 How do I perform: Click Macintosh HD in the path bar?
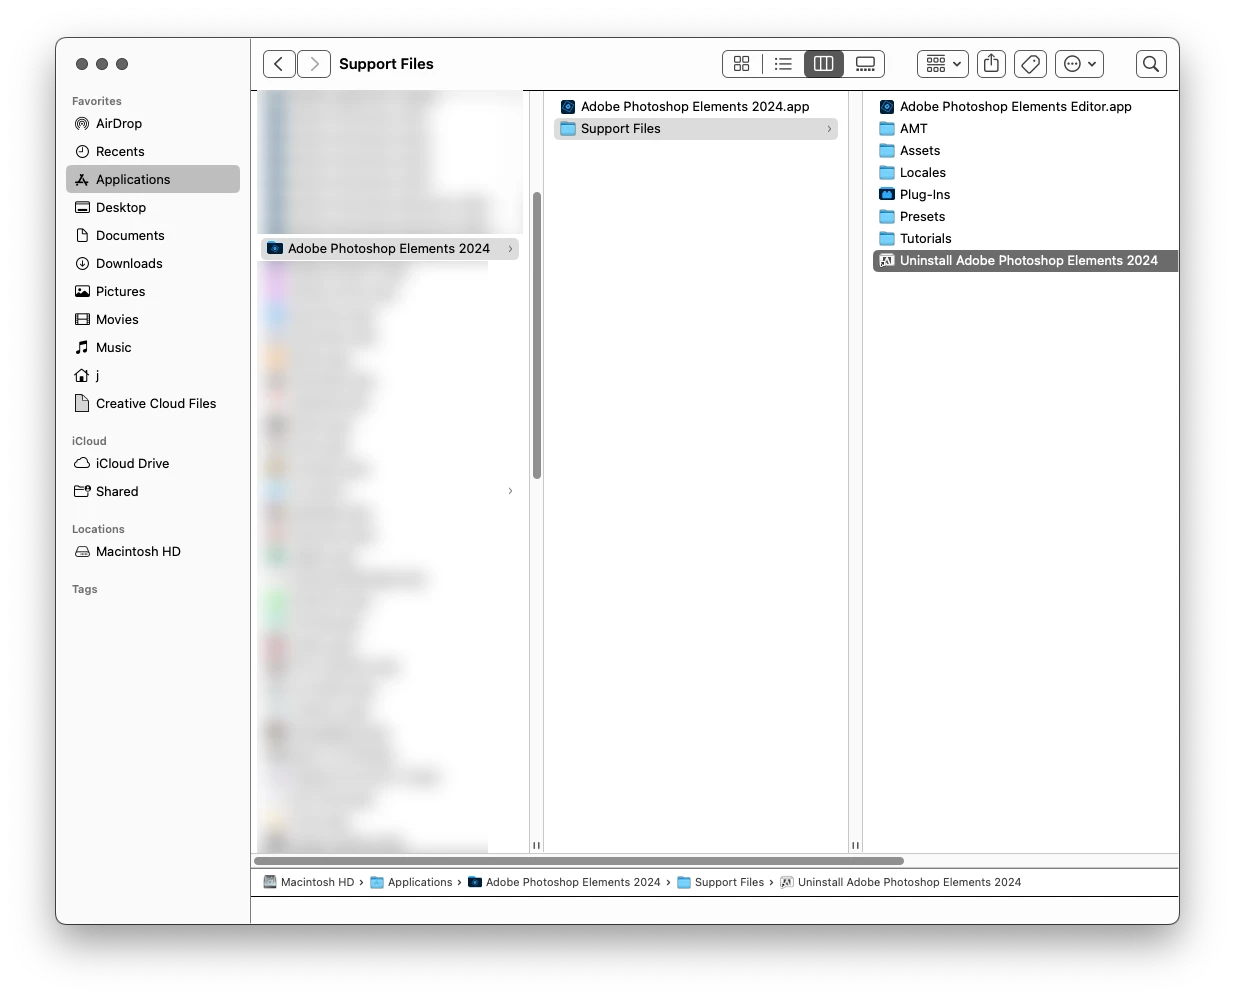[309, 882]
